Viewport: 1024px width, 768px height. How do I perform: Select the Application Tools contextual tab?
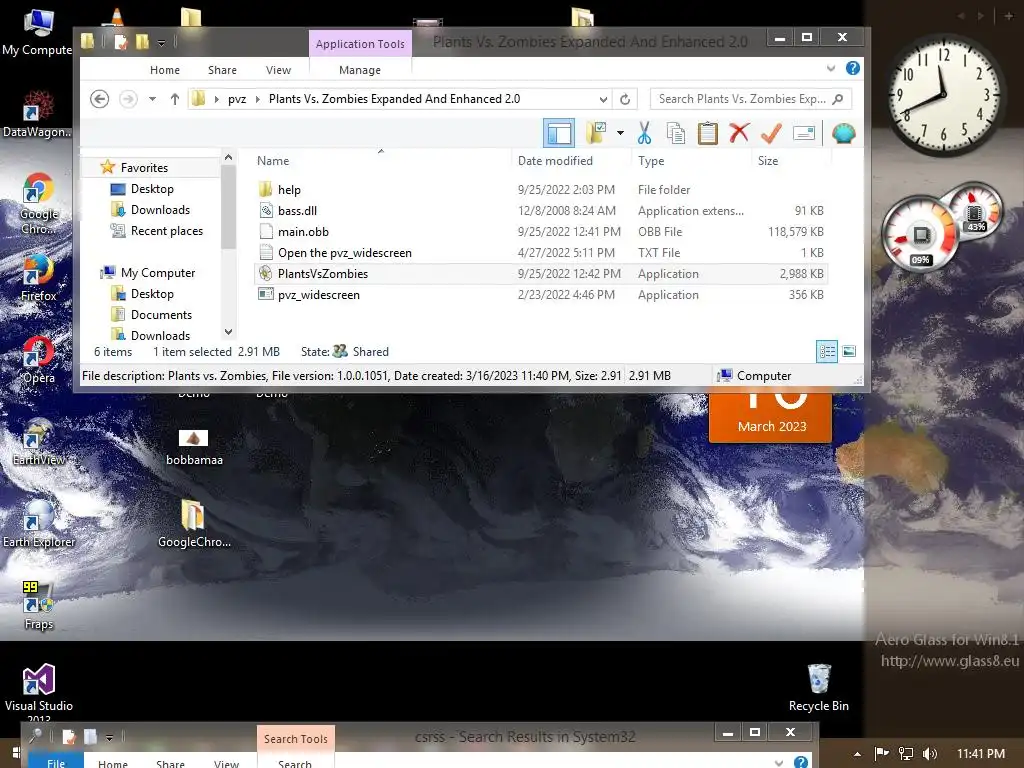tap(360, 44)
